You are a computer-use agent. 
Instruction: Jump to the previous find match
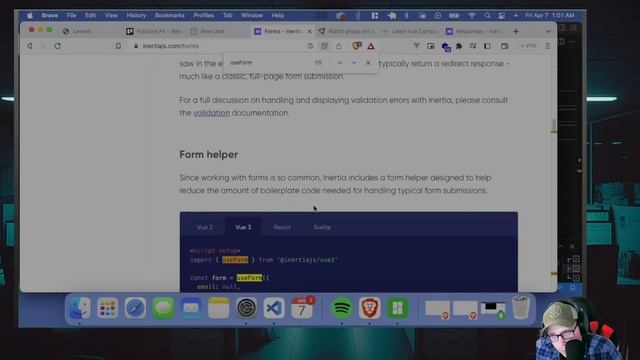pos(340,63)
